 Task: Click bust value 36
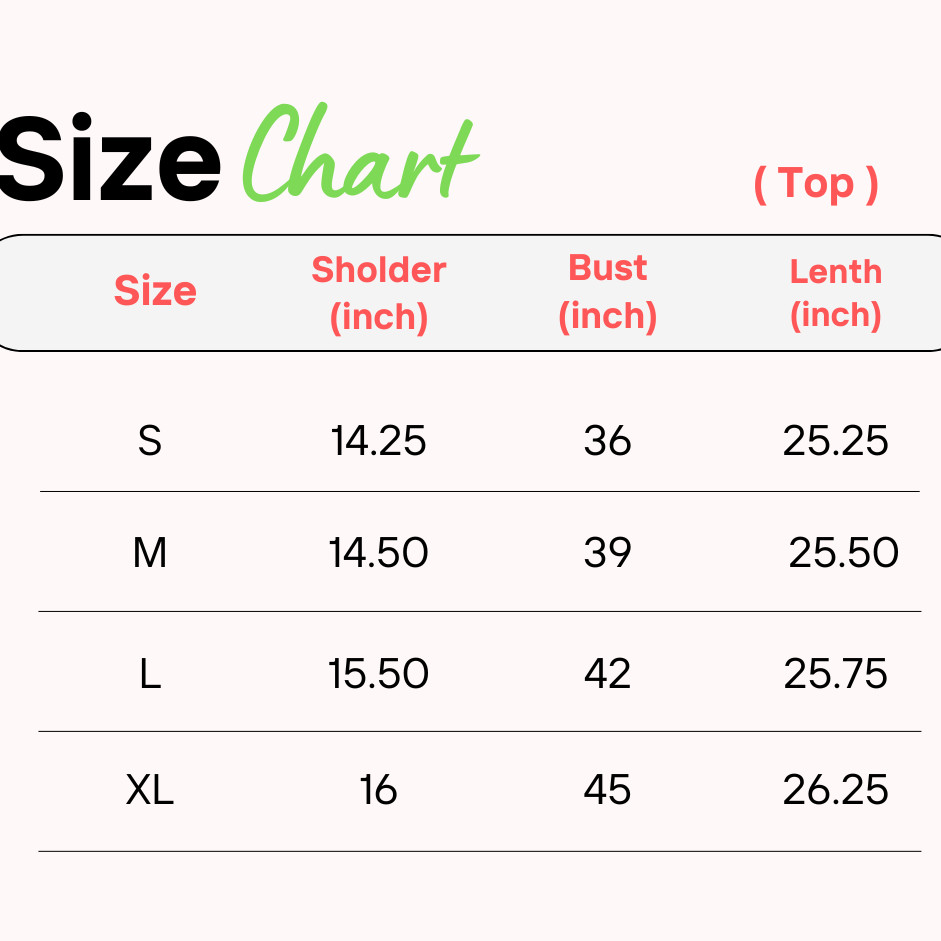(x=607, y=440)
